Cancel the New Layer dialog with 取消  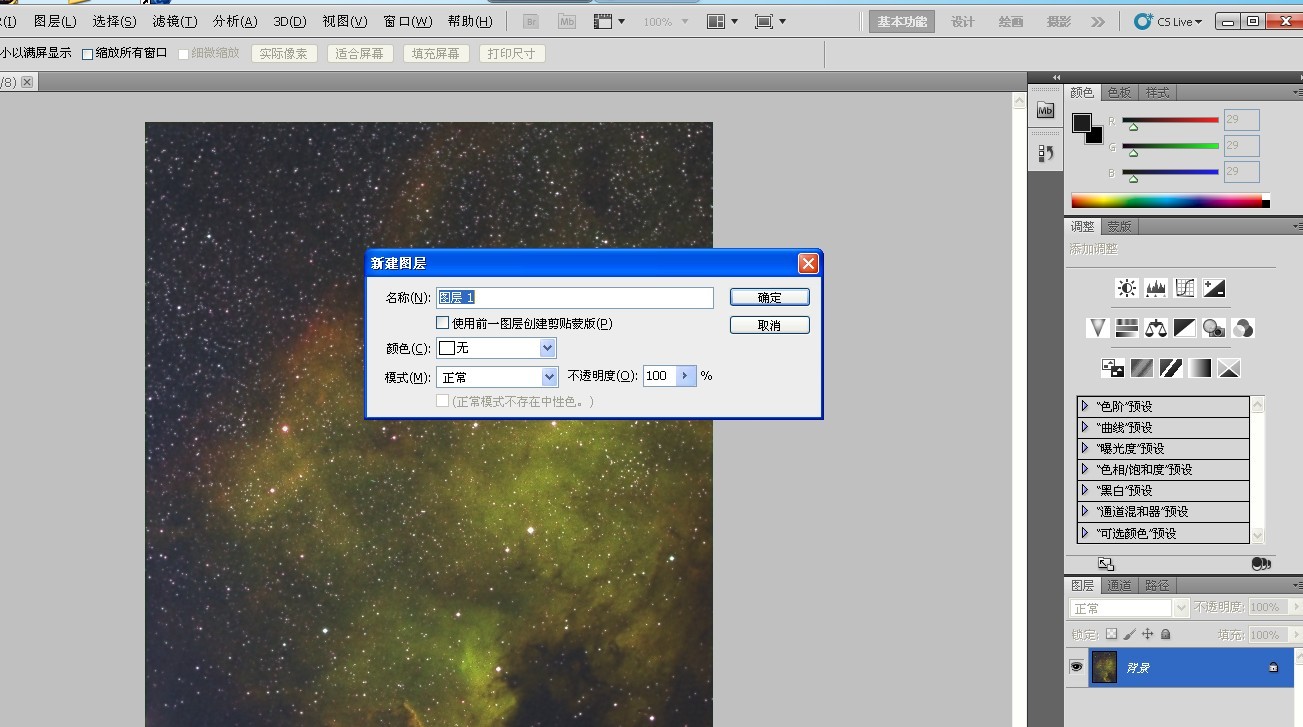770,325
